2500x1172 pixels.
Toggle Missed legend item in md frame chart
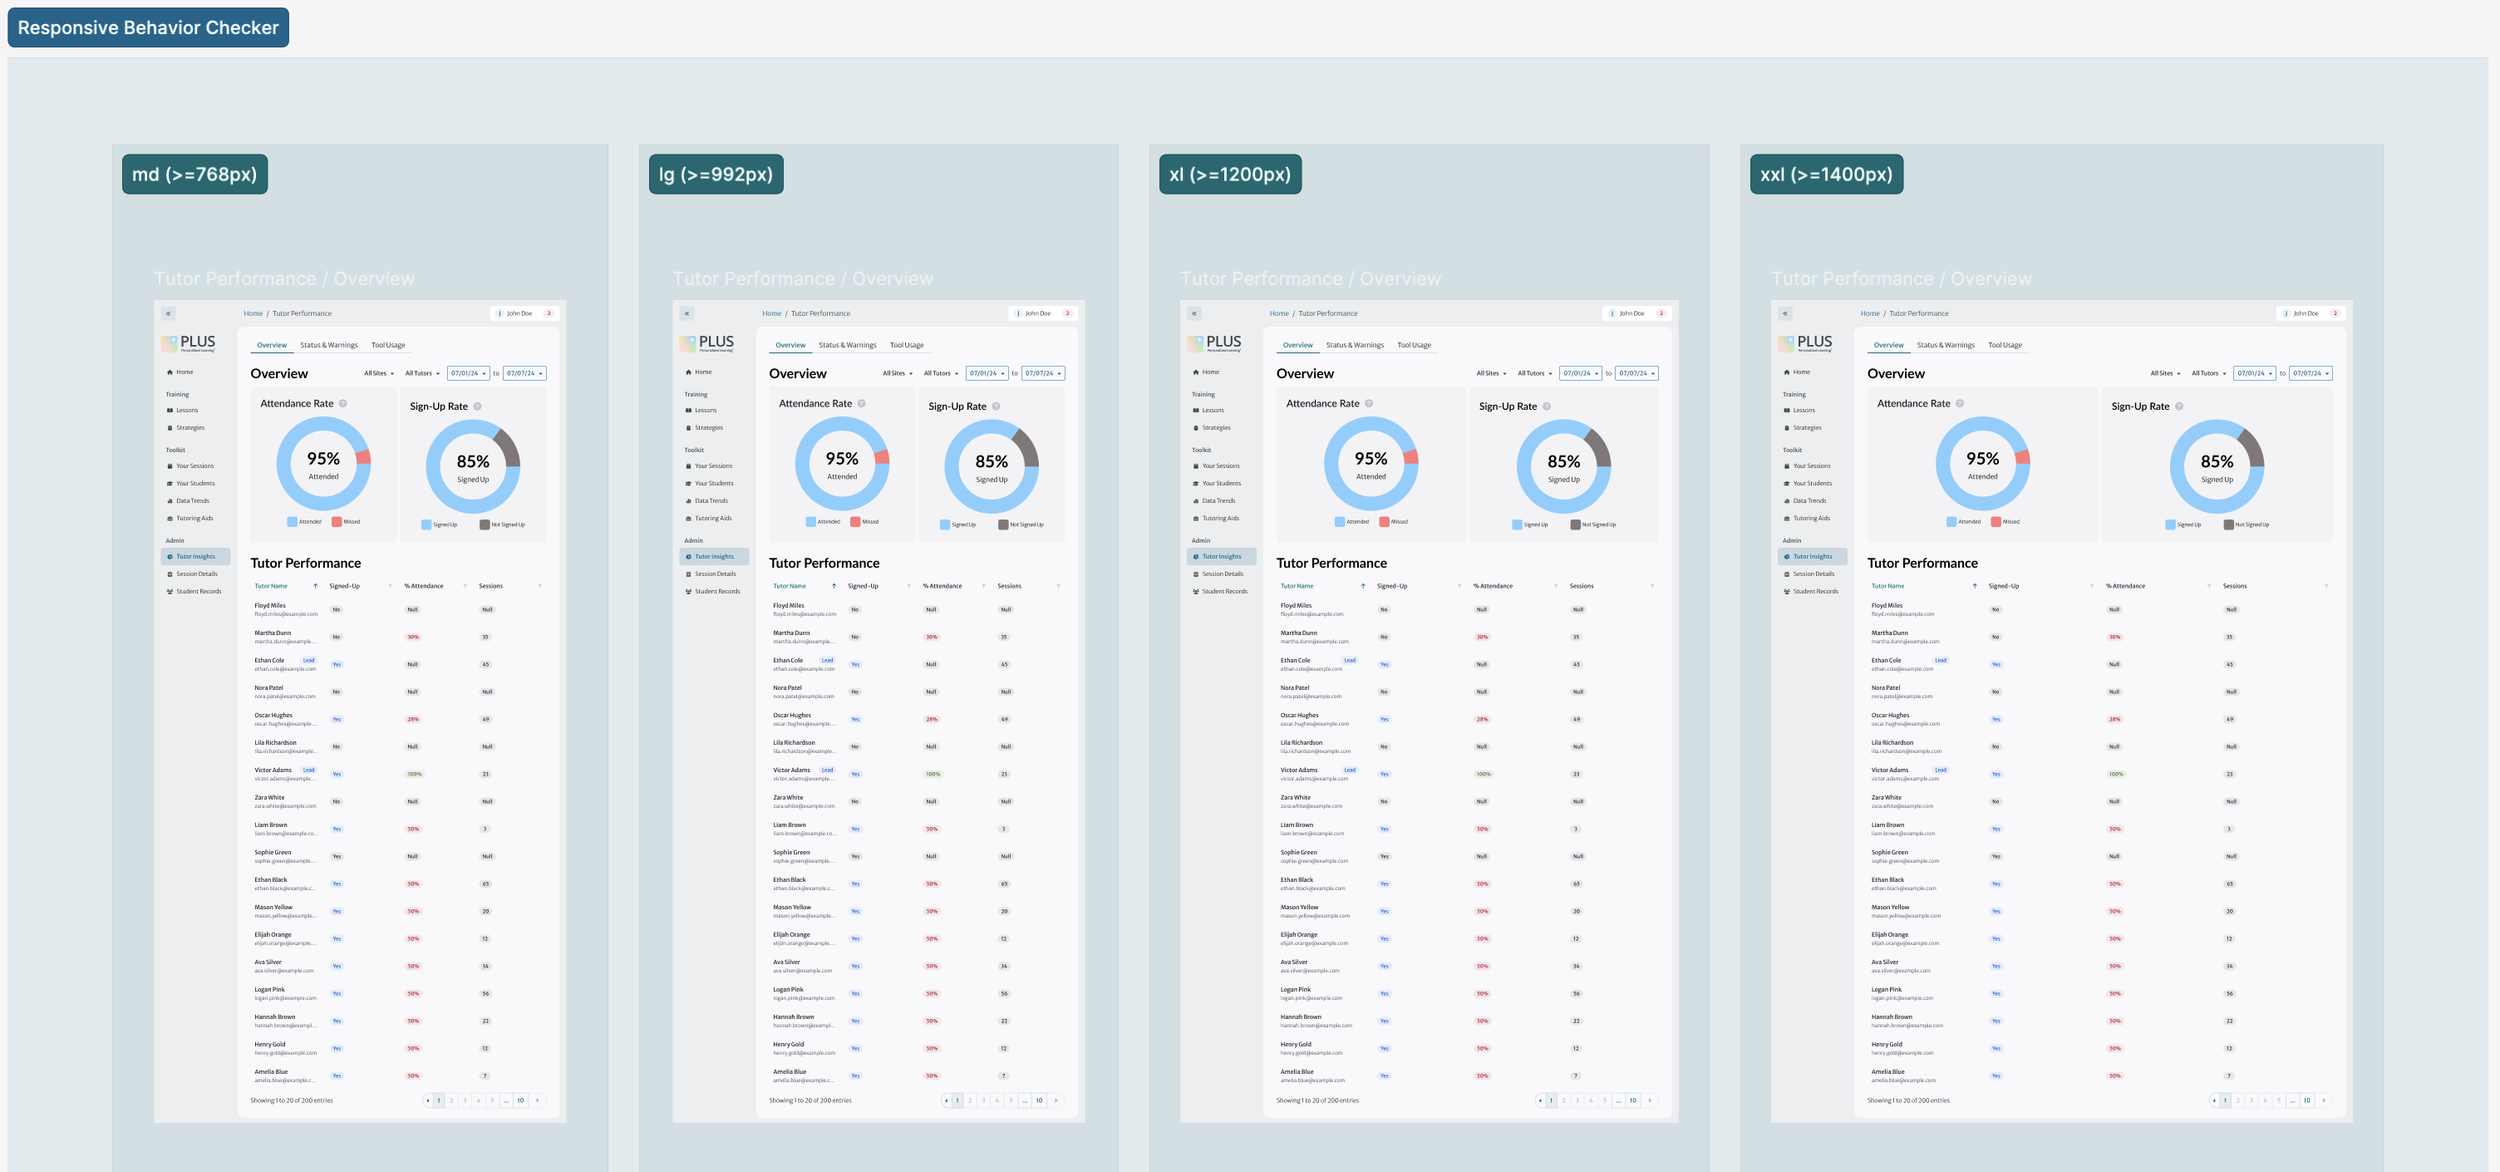click(x=345, y=522)
